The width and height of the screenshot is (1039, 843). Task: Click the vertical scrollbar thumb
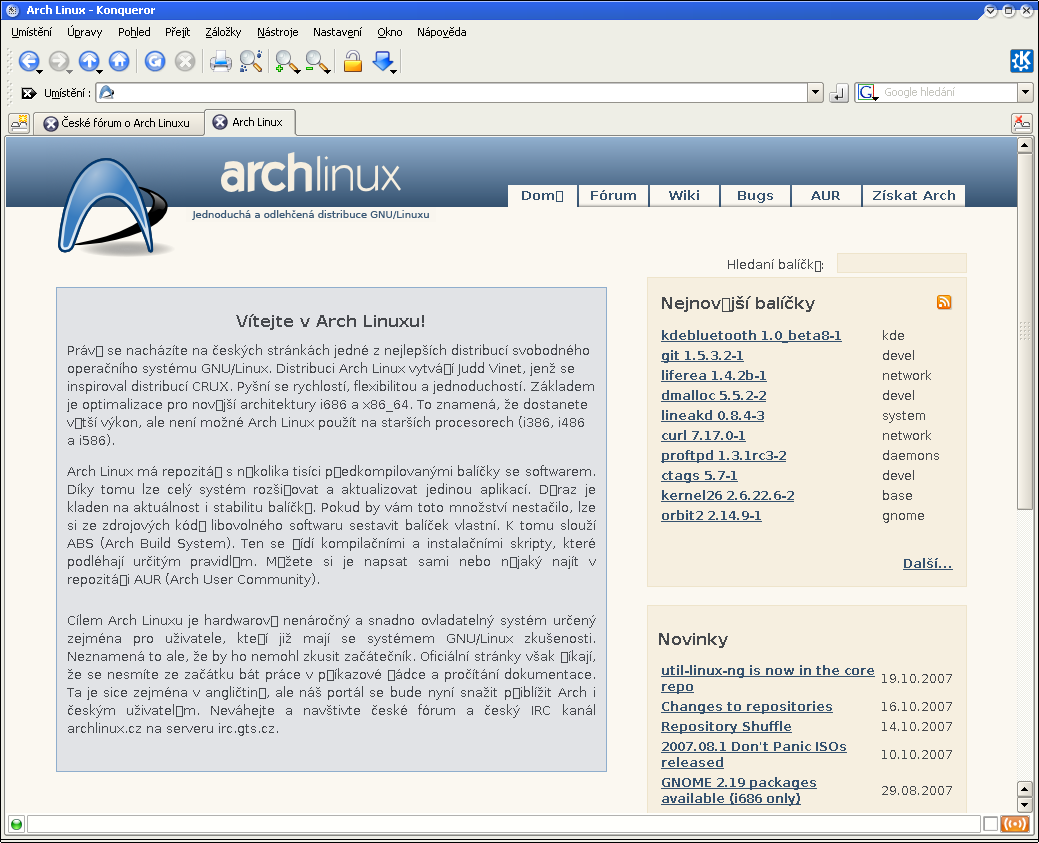tap(1024, 330)
